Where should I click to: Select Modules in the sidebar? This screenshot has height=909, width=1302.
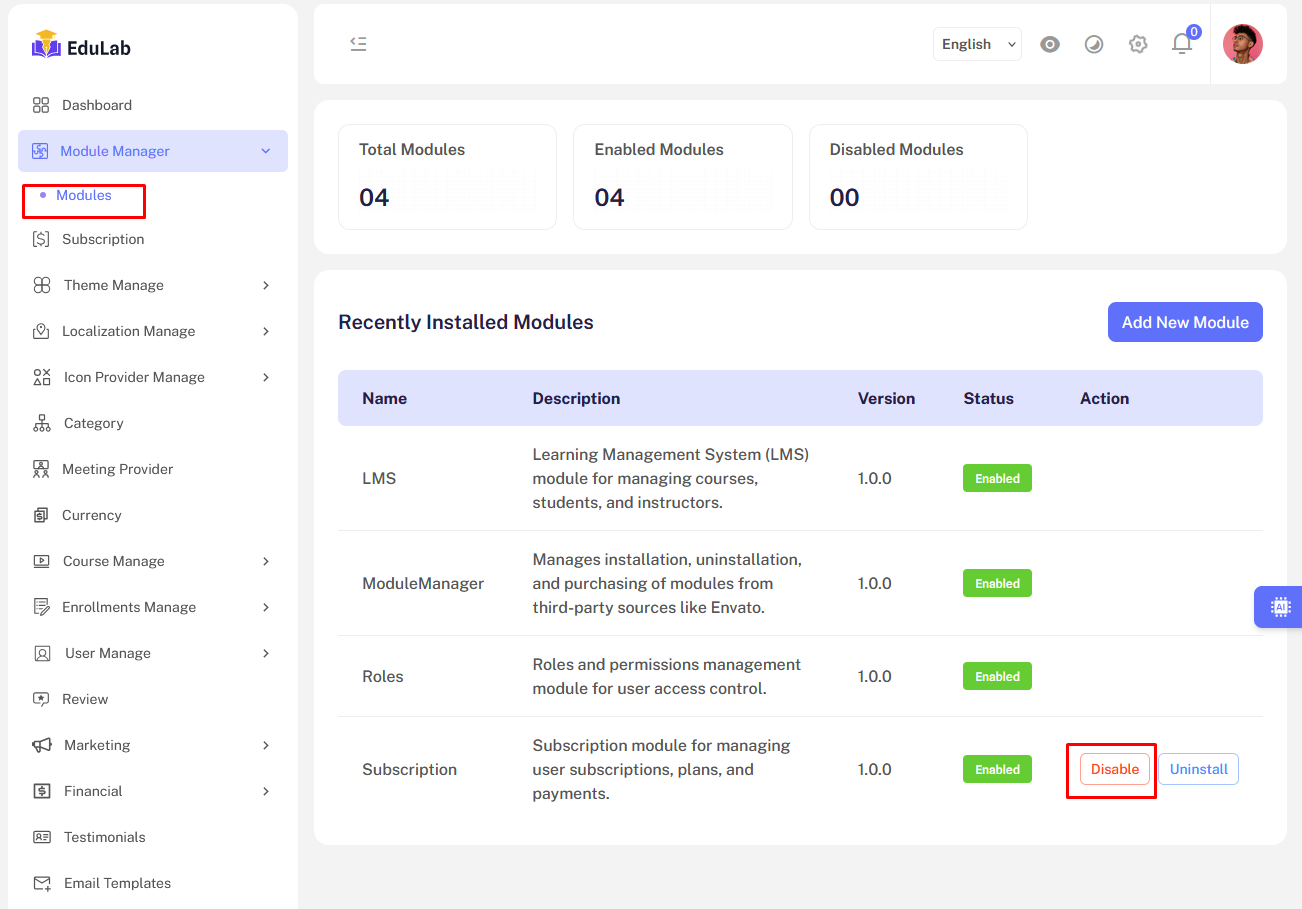point(84,195)
